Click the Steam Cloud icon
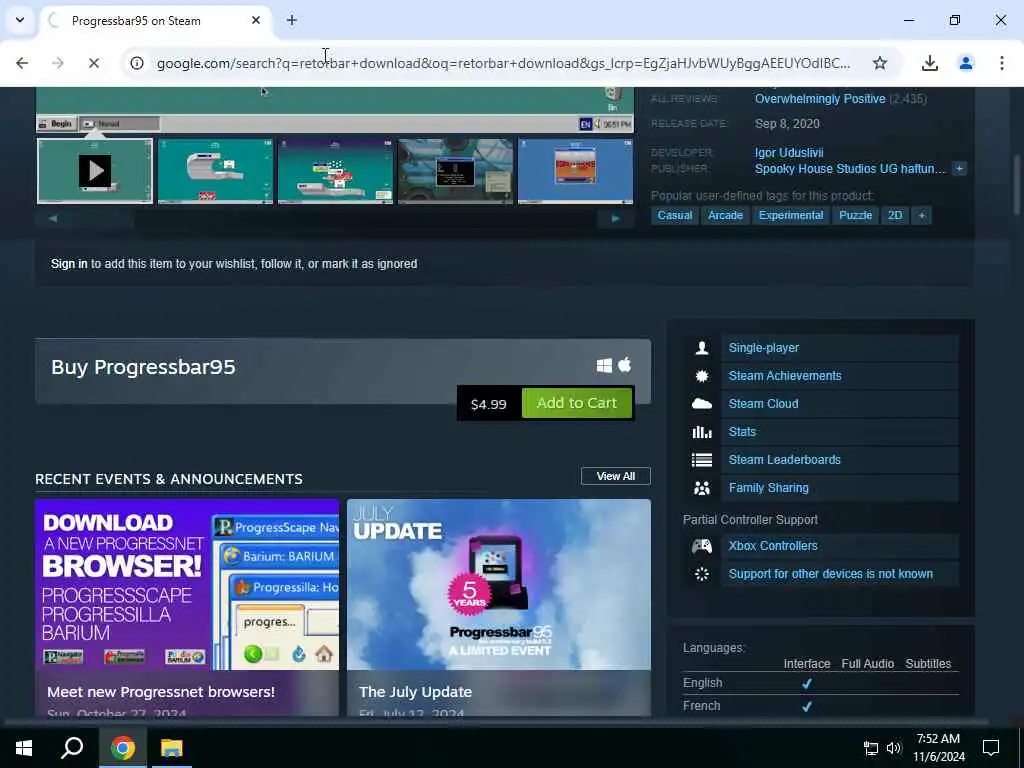The image size is (1024, 768). 702,404
